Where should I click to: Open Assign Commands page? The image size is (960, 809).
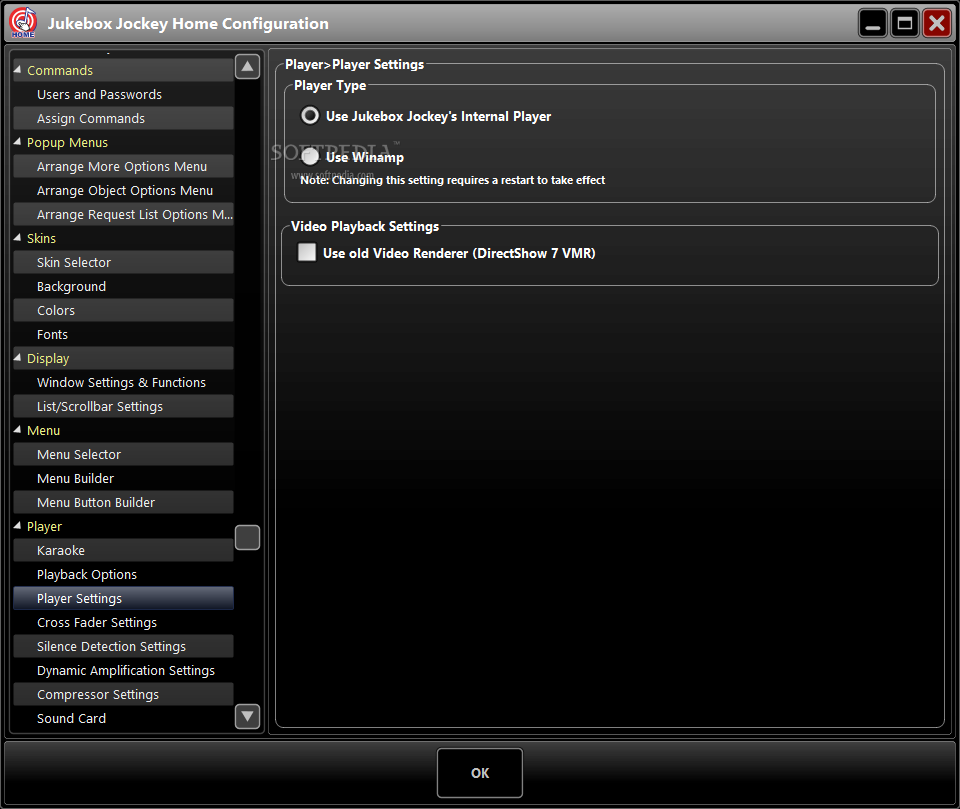coord(124,118)
